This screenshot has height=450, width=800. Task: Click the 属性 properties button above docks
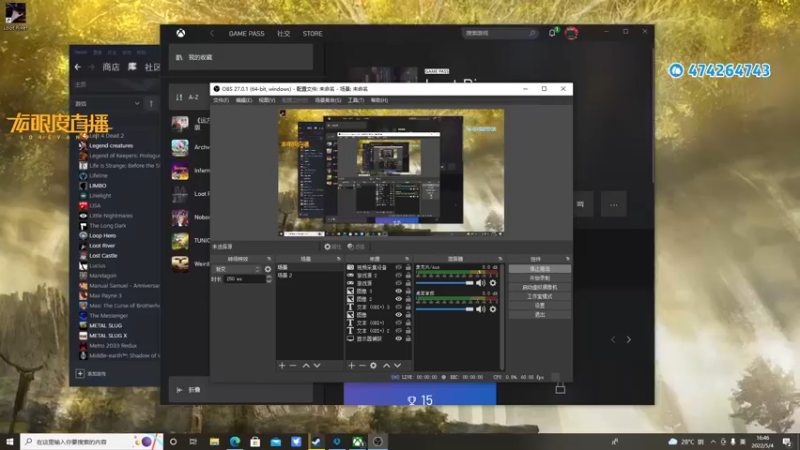[333, 246]
